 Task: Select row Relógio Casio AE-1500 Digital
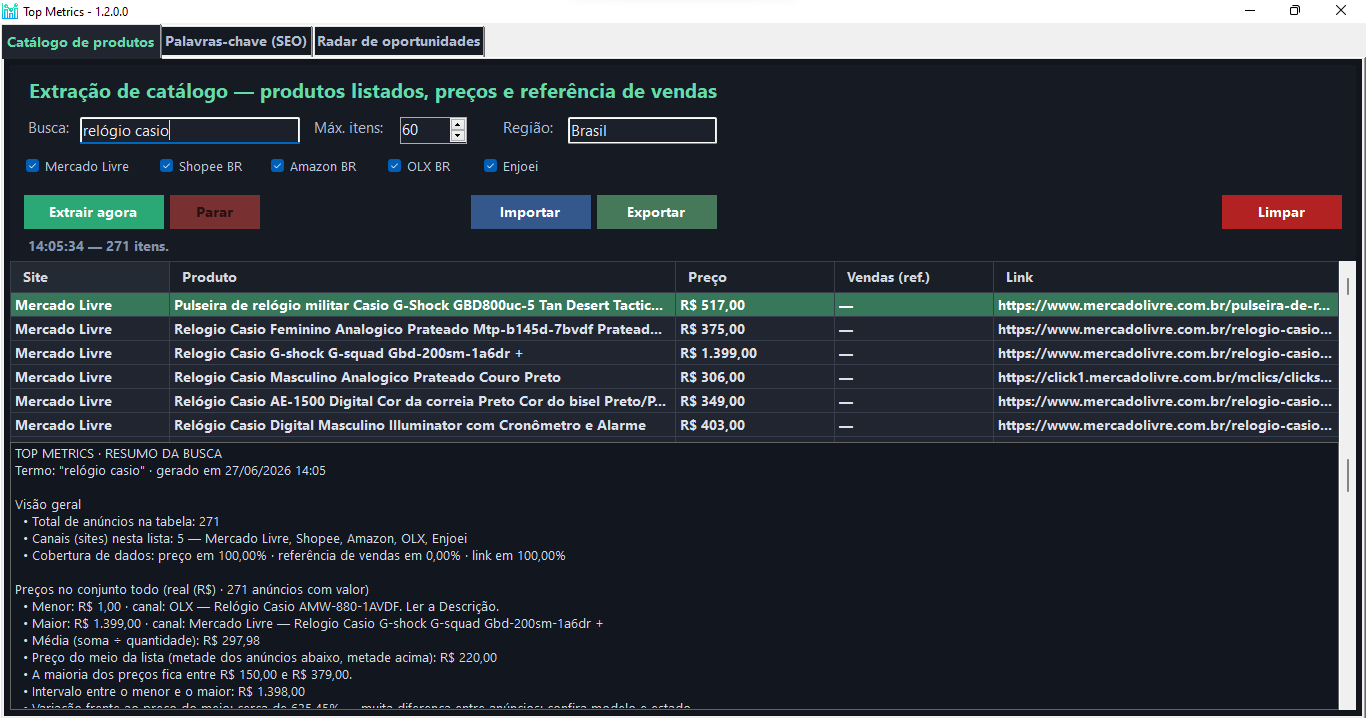pos(674,401)
